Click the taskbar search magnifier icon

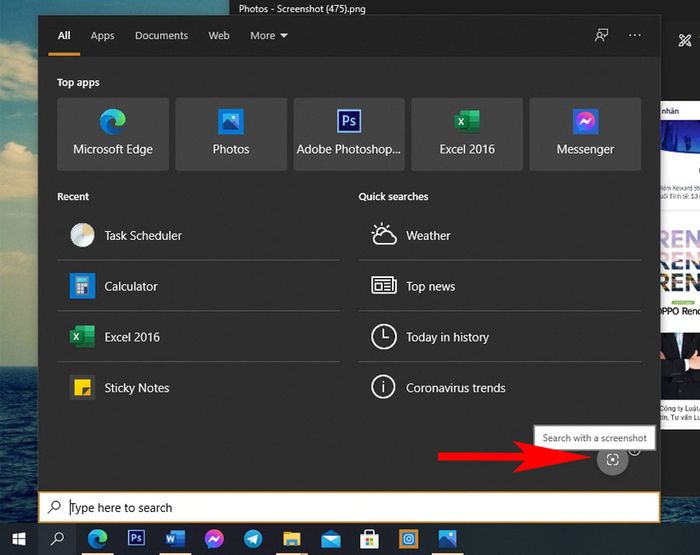pos(57,539)
